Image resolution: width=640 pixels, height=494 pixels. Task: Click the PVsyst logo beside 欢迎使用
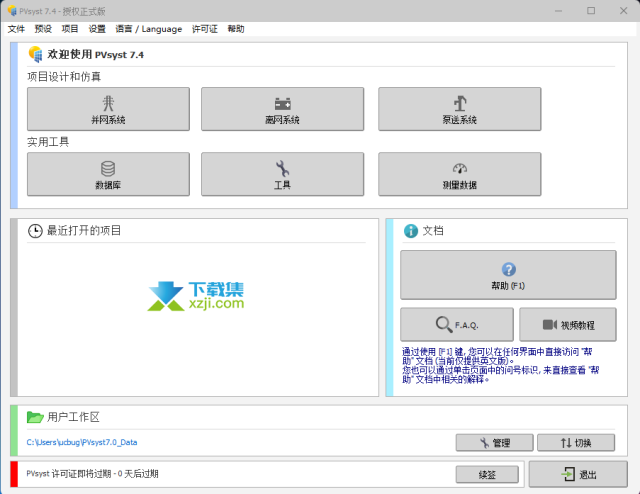[35, 54]
